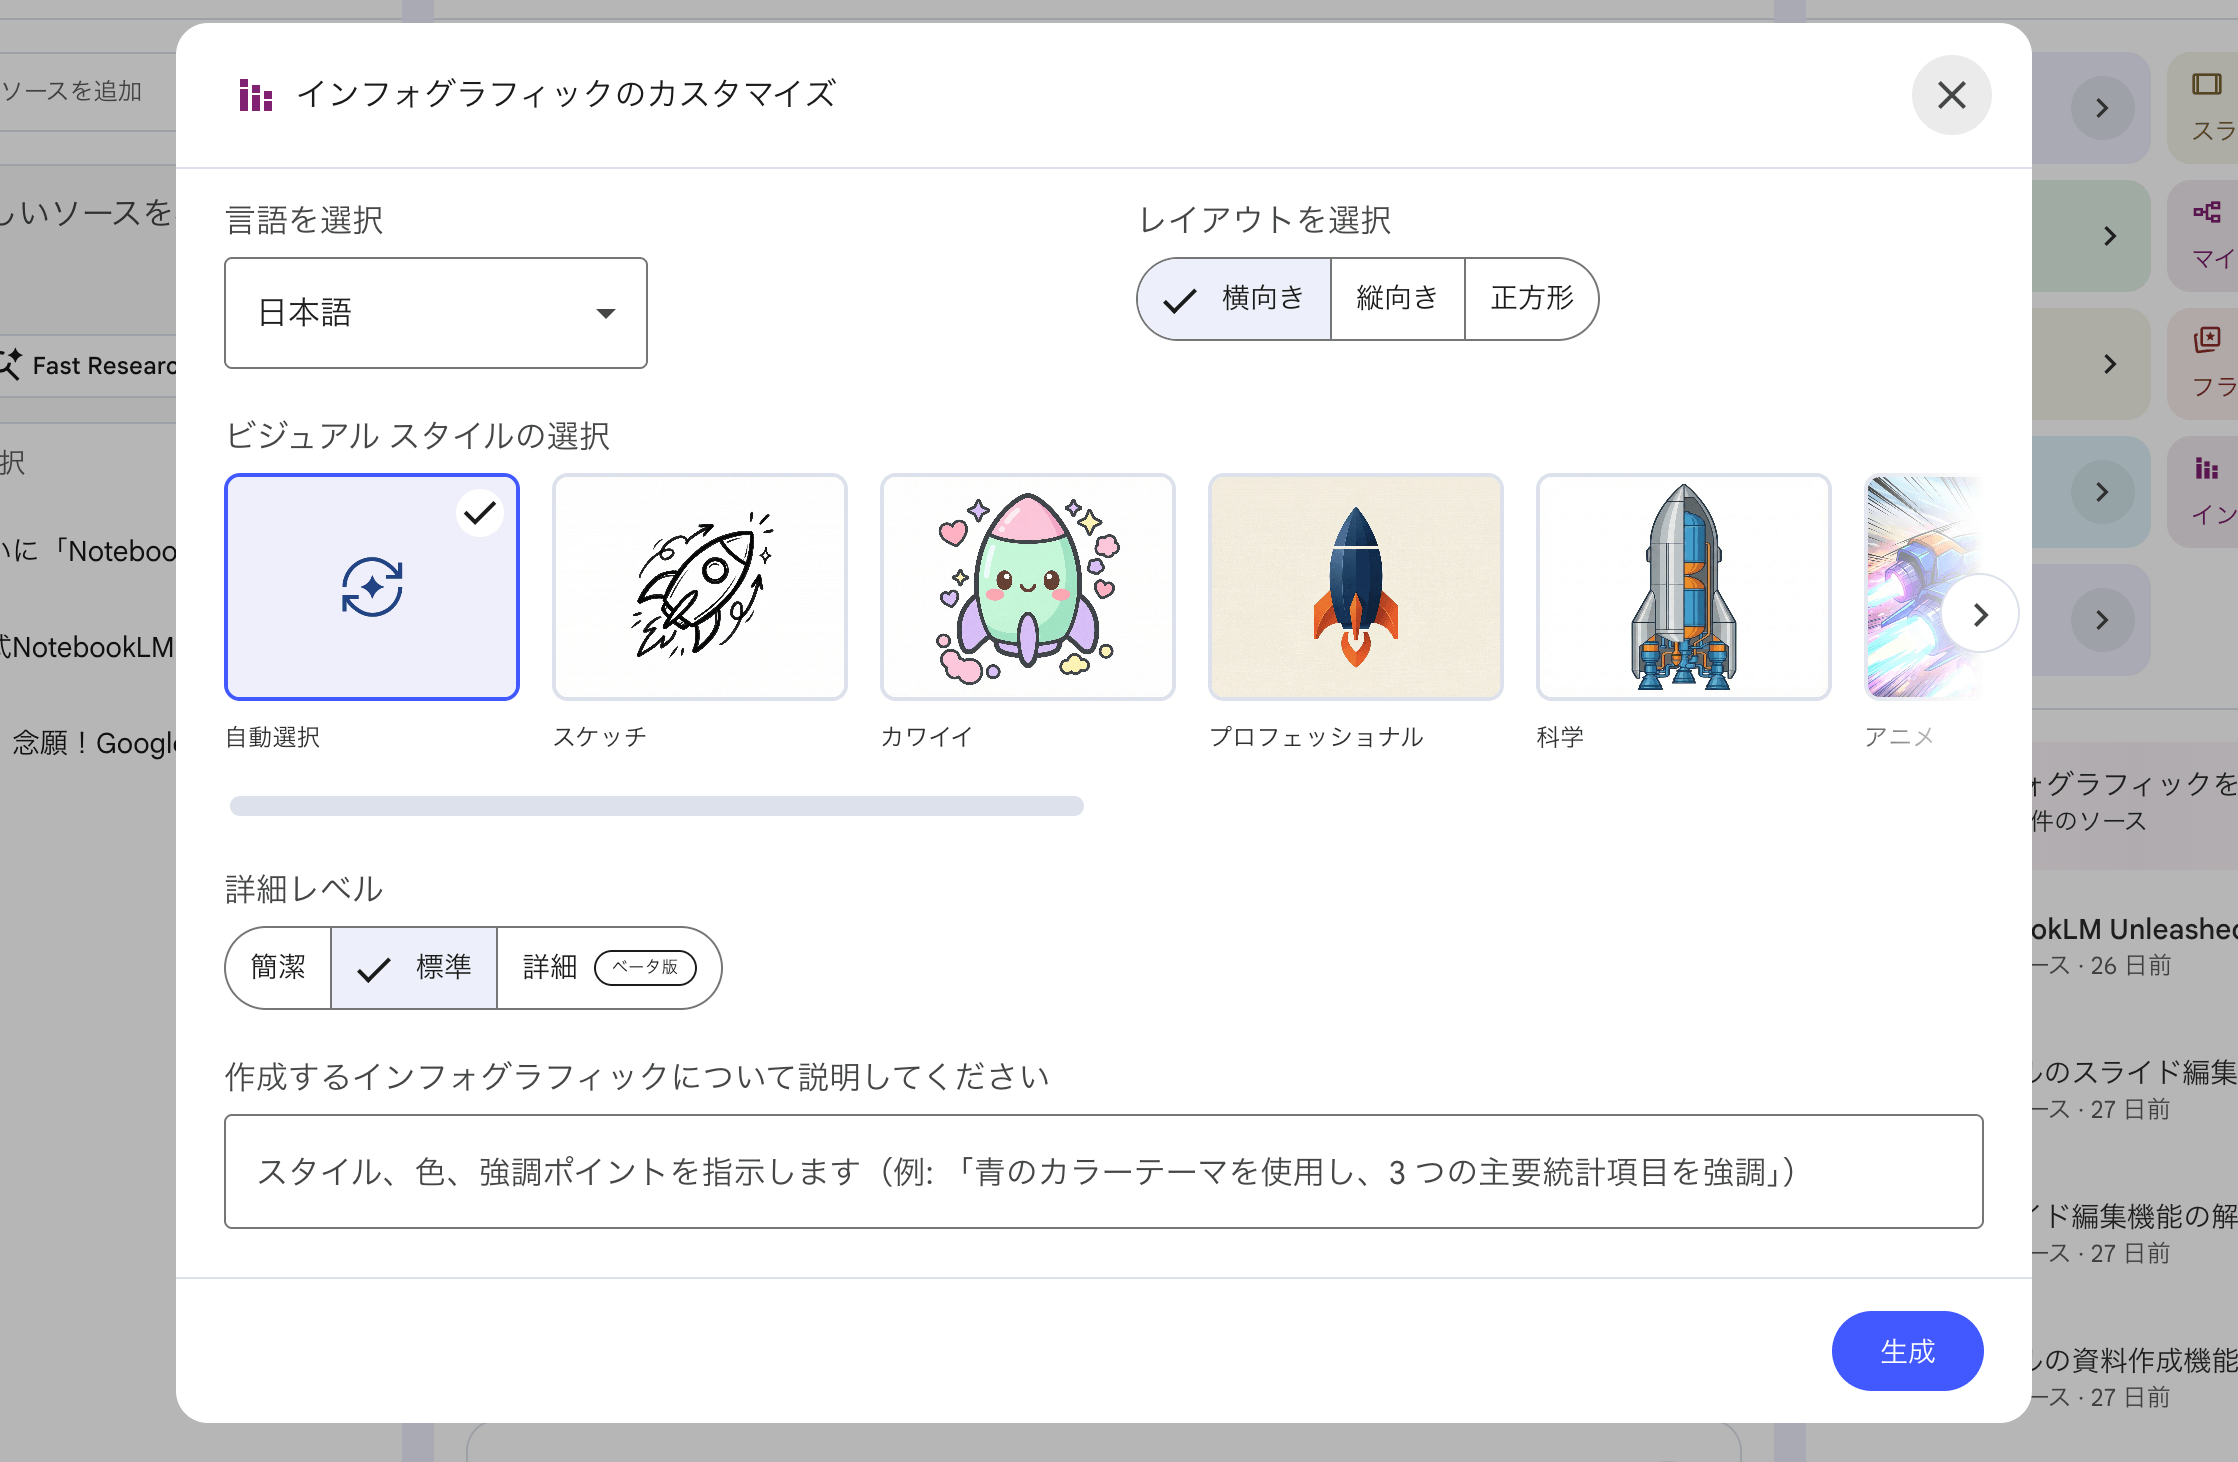Click the Fast Research sparkle icon

coord(10,364)
